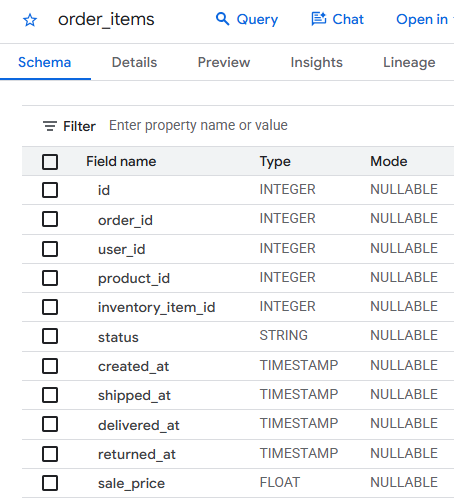454x501 pixels.
Task: Click the NULLABLE mode of id
Action: [404, 189]
